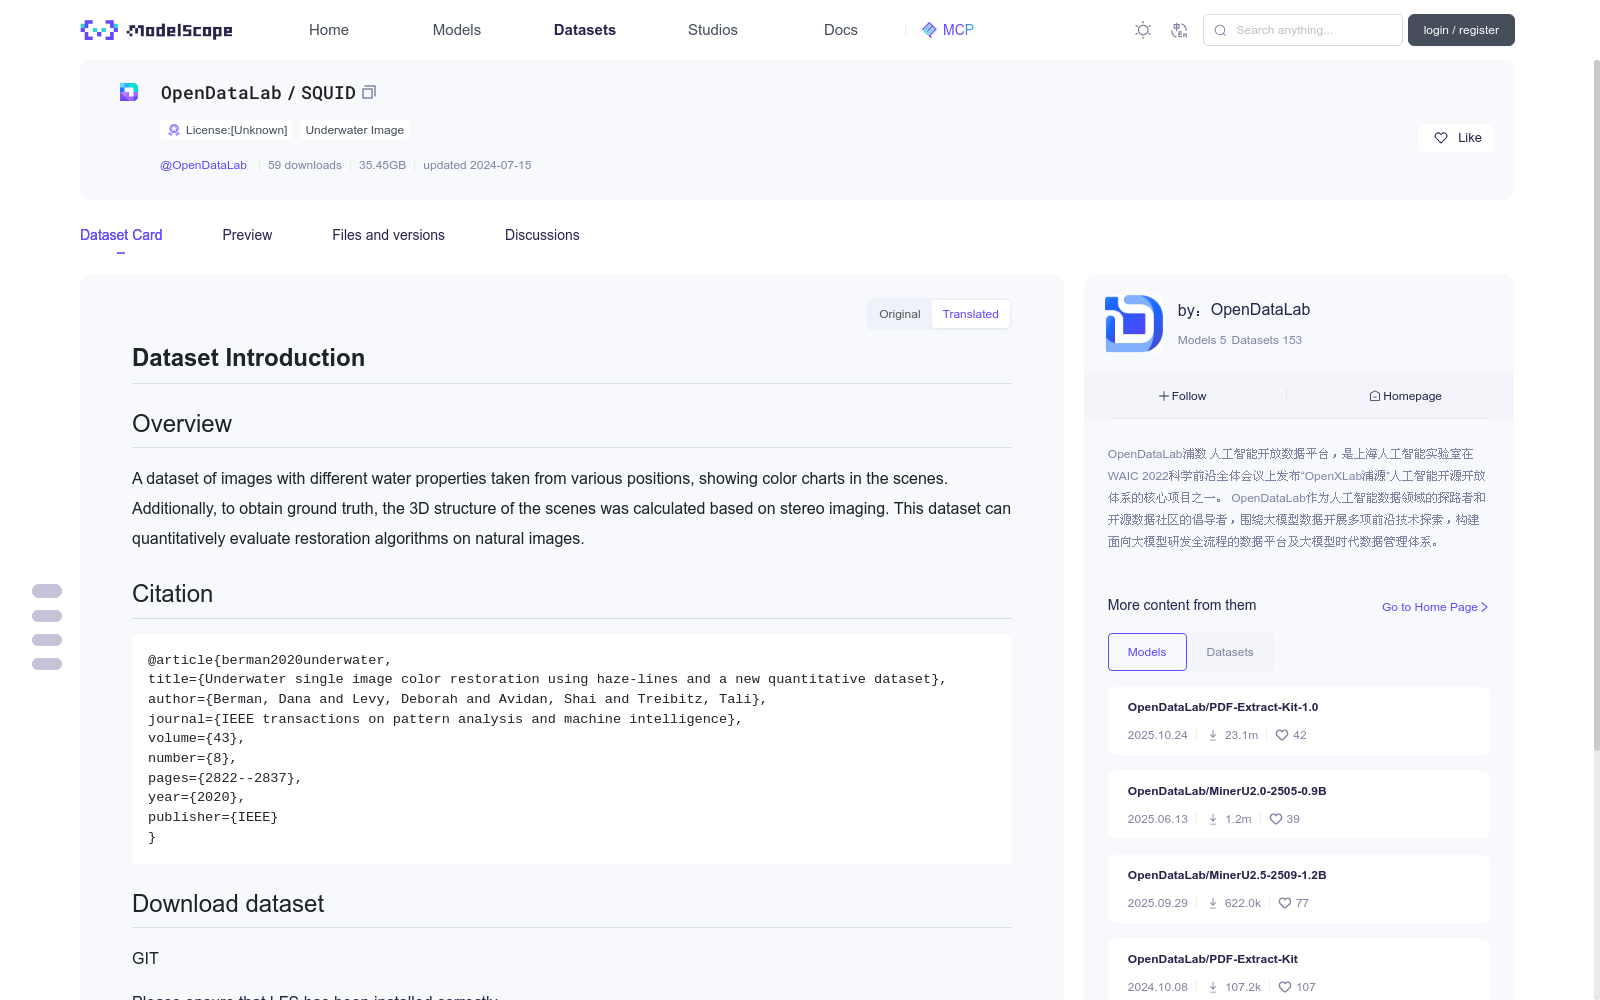Open OpenDataLab/MinerU2.0-2505-0.9B model
Image resolution: width=1600 pixels, height=1000 pixels.
[1227, 791]
